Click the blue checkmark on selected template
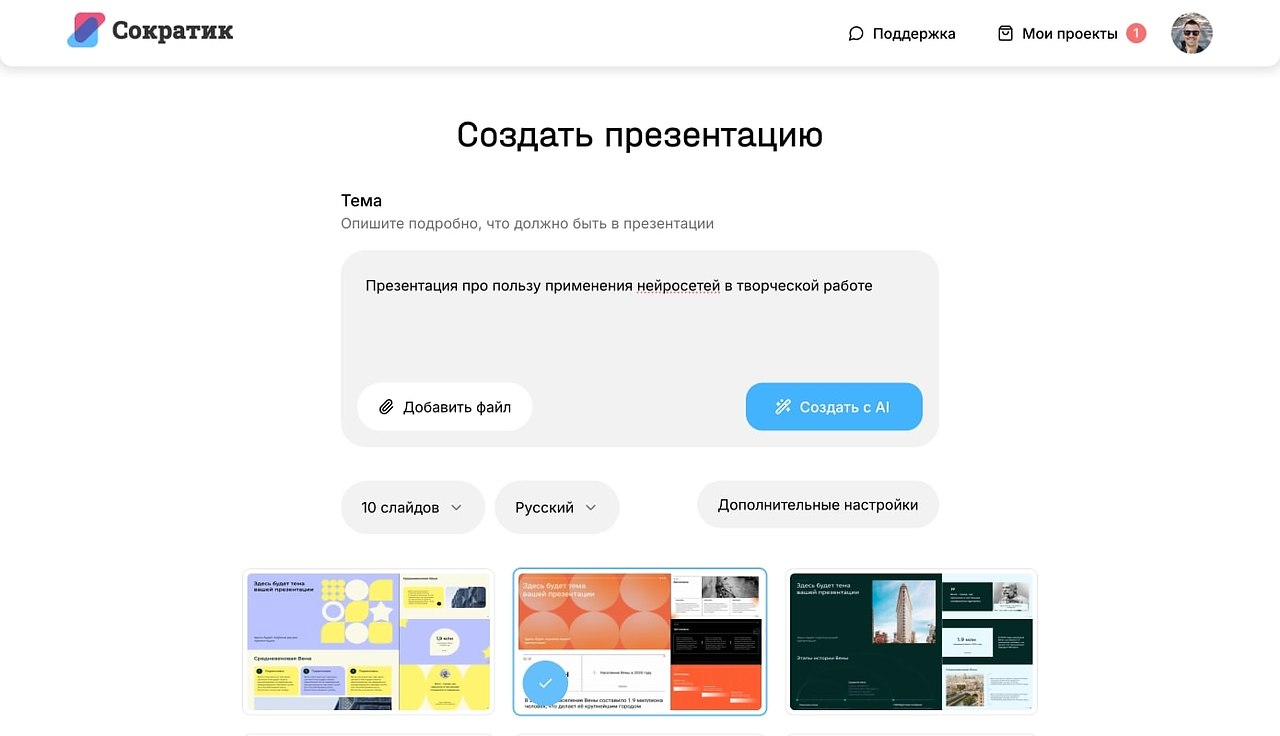The image size is (1280, 736). click(x=545, y=683)
